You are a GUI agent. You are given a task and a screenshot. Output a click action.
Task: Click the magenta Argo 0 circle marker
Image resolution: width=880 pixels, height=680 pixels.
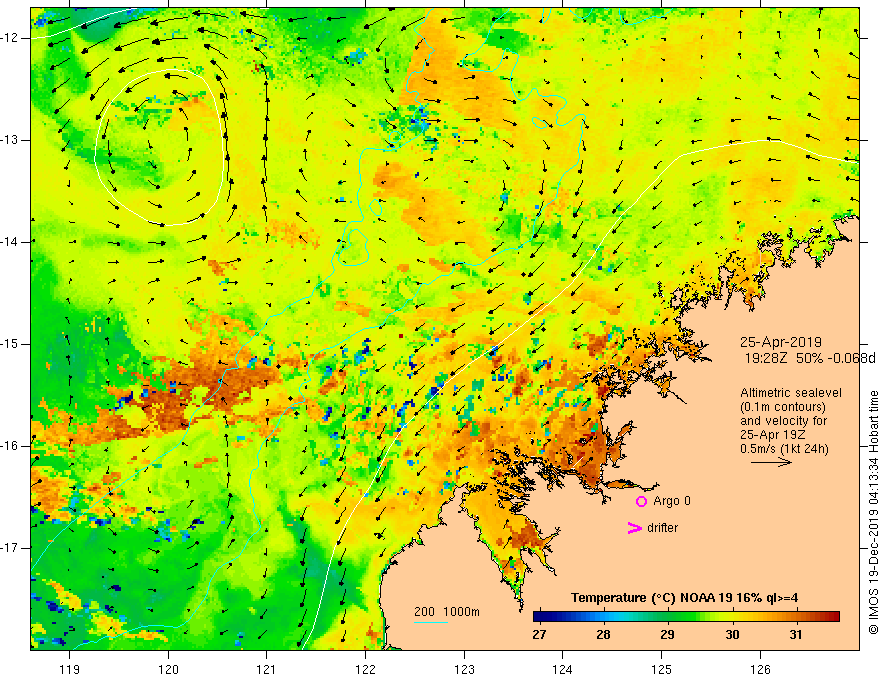[x=641, y=502]
